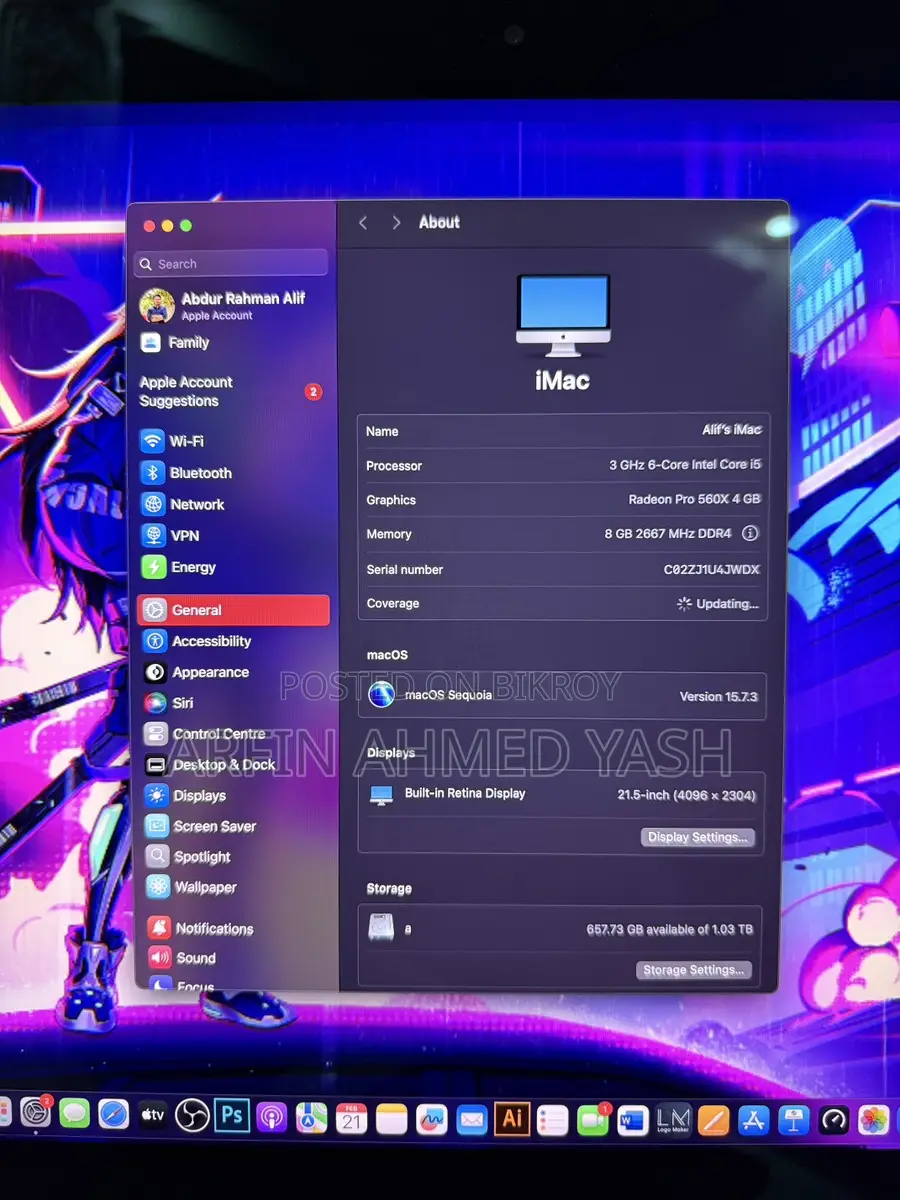900x1200 pixels.
Task: Open Podcasts from the Dock
Action: pos(271,1116)
